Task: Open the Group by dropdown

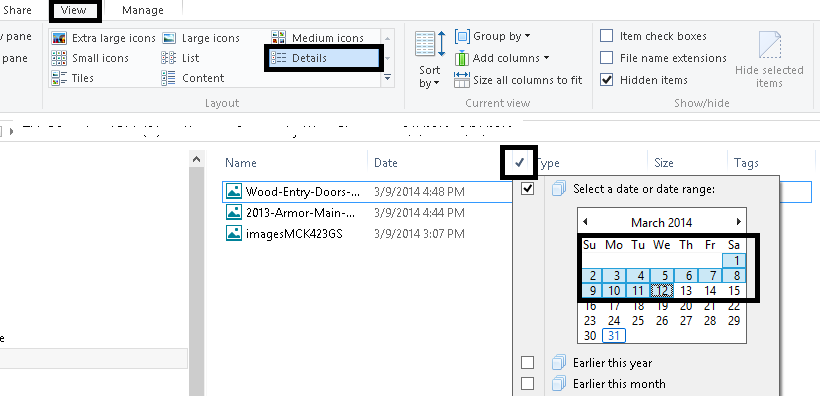Action: [x=493, y=36]
